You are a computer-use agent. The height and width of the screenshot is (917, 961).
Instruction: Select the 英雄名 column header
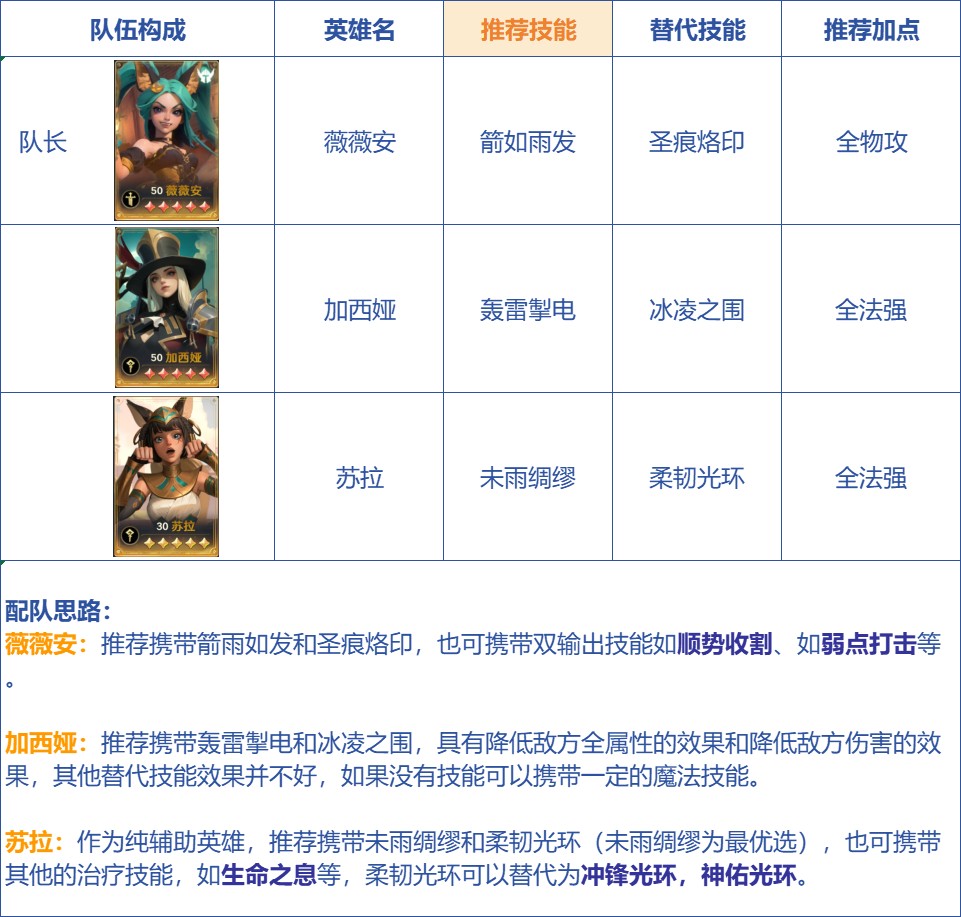[x=359, y=29]
